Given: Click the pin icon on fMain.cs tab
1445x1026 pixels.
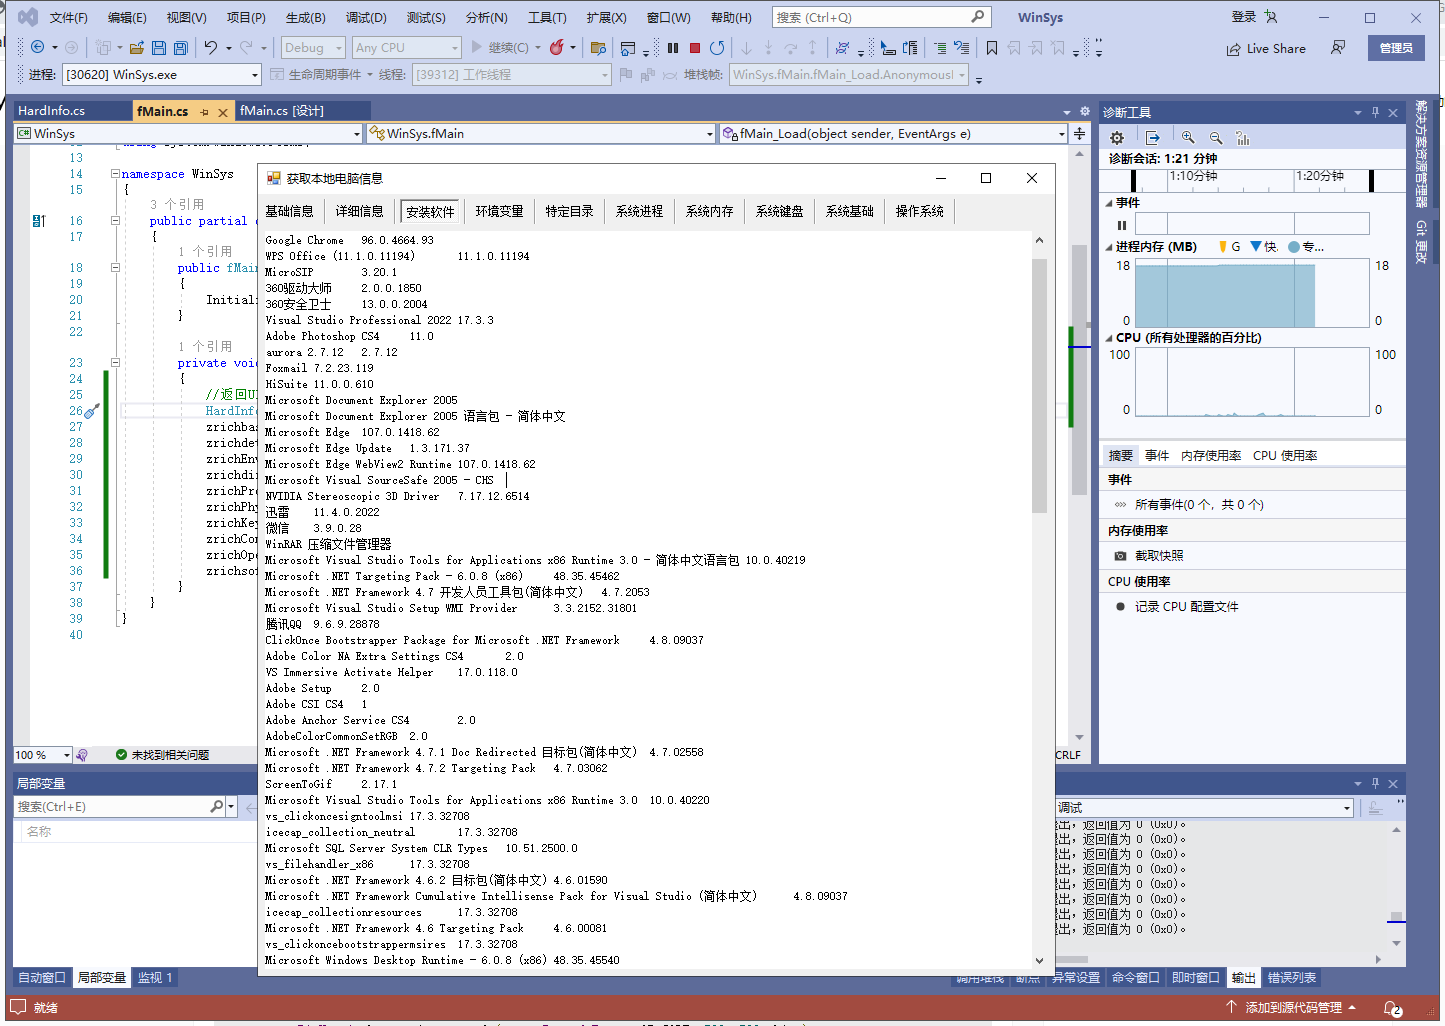Looking at the screenshot, I should (x=204, y=112).
